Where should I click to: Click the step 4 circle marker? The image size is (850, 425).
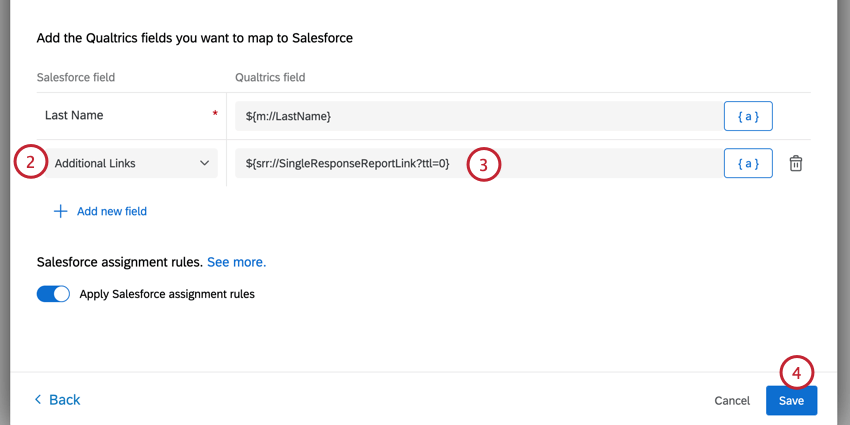pyautogui.click(x=796, y=373)
